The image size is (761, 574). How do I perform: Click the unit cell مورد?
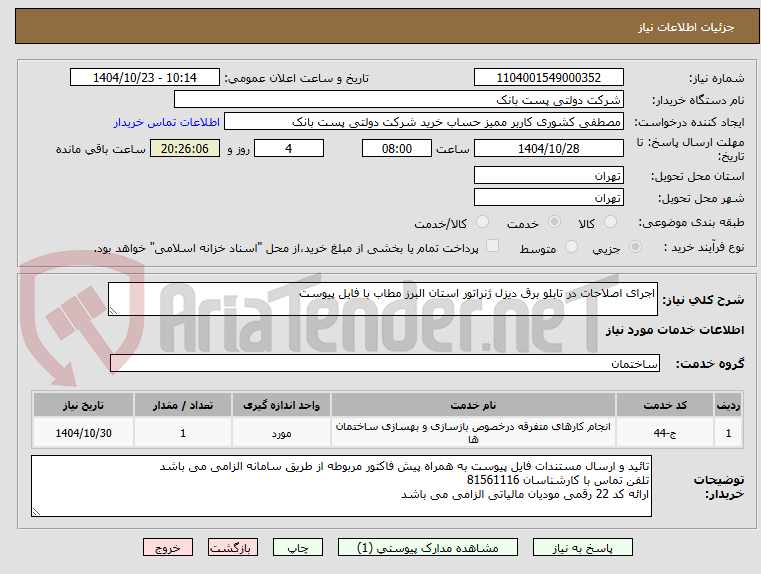pos(281,433)
